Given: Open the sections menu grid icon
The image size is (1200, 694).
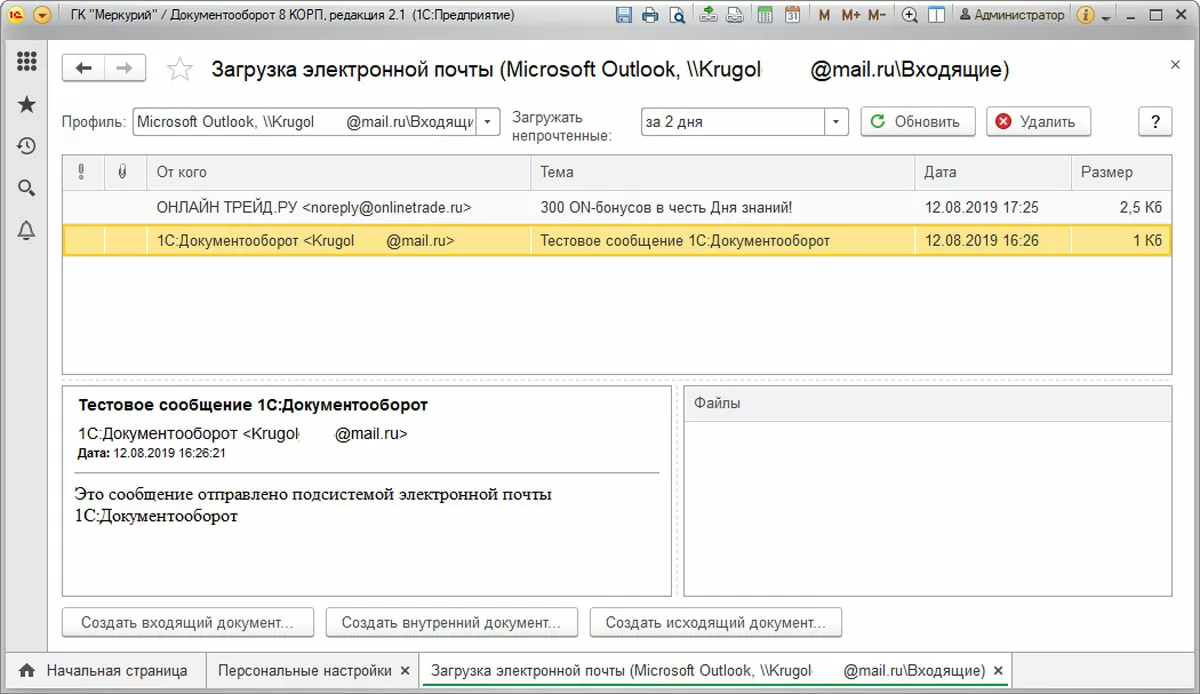Looking at the screenshot, I should [x=27, y=62].
